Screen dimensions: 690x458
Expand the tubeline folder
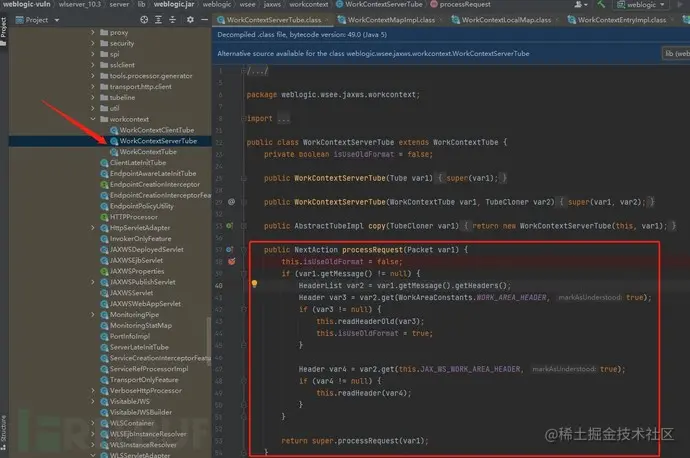coord(92,97)
